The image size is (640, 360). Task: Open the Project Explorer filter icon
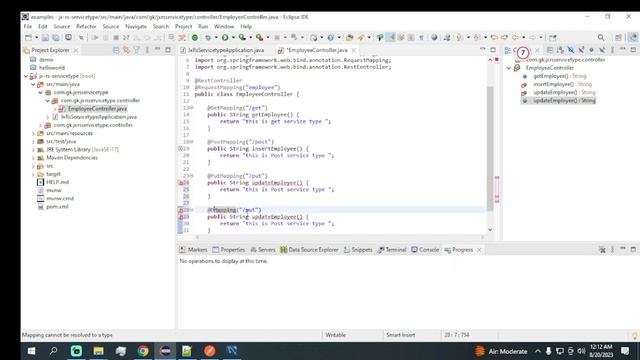tap(137, 50)
